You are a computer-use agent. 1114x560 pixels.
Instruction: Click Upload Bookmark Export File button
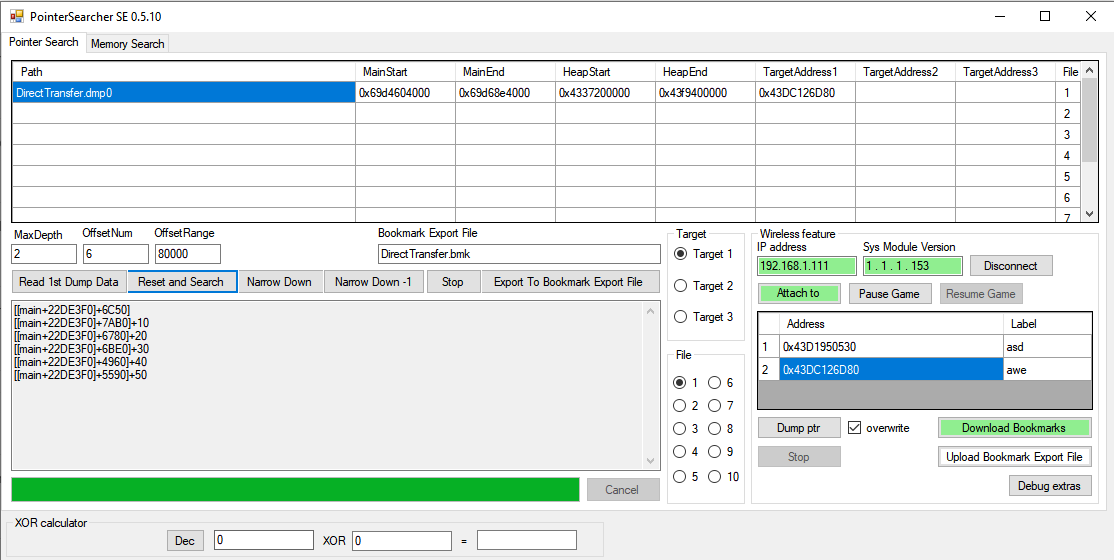[1015, 457]
